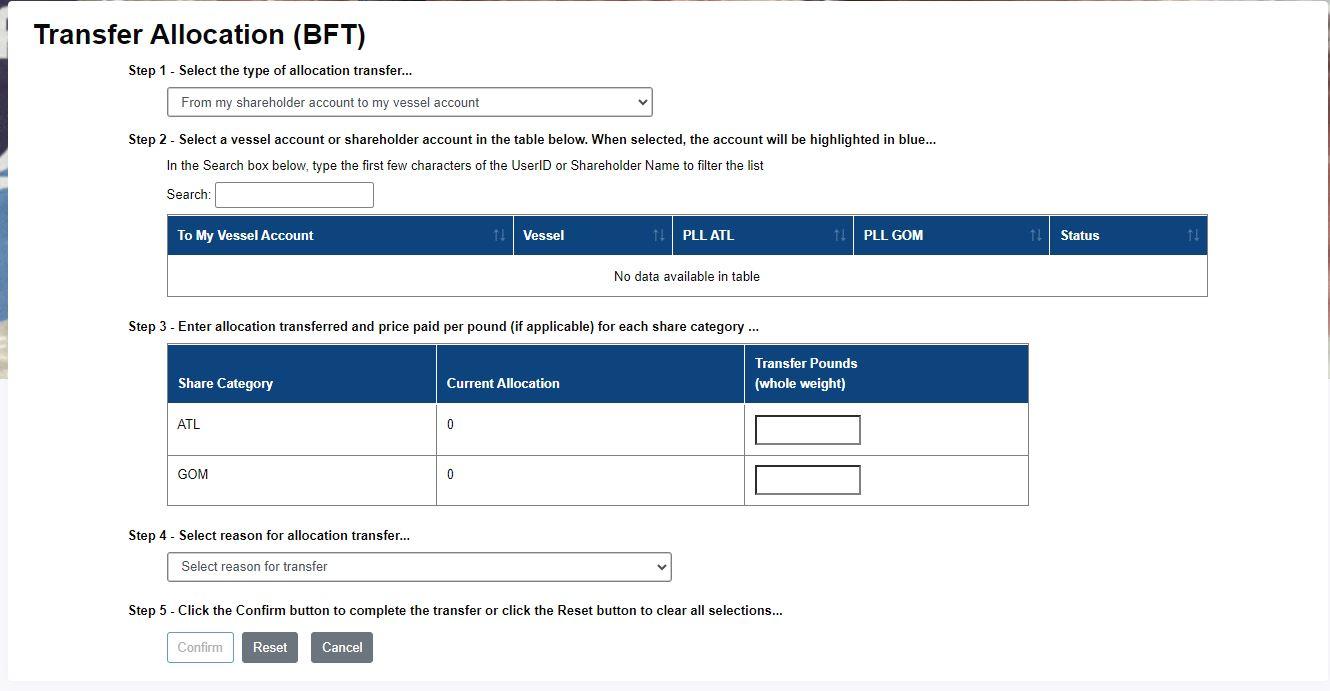The image size is (1330, 691).
Task: Click the sort arrows on the Status column
Action: tap(1192, 236)
